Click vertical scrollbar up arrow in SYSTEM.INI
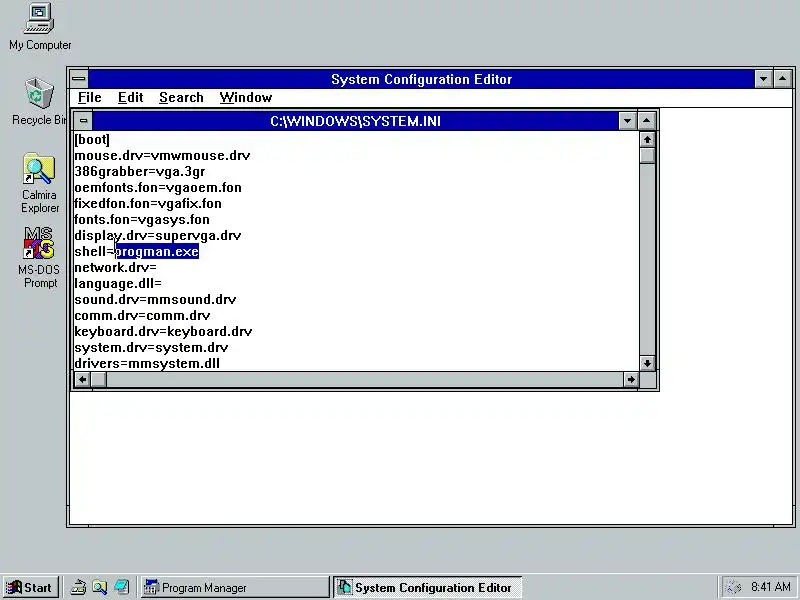 [x=647, y=139]
